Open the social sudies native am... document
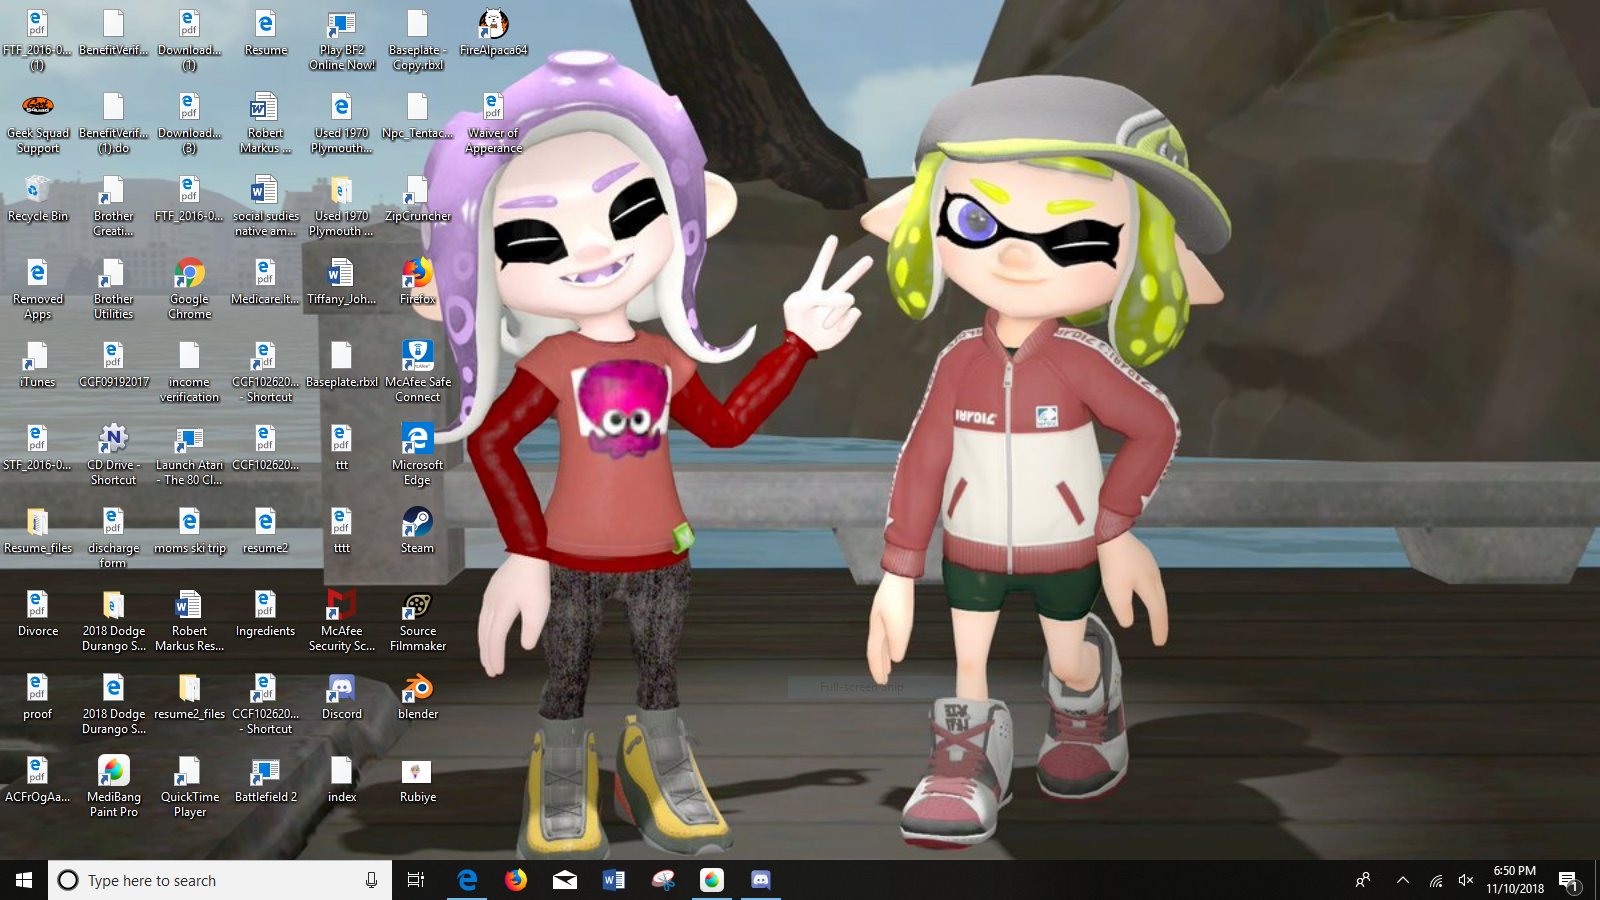Screen dimensions: 1600x900 (x=265, y=206)
